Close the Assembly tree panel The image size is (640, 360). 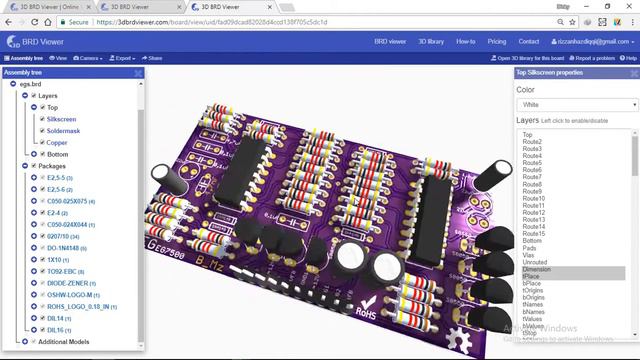click(x=138, y=73)
